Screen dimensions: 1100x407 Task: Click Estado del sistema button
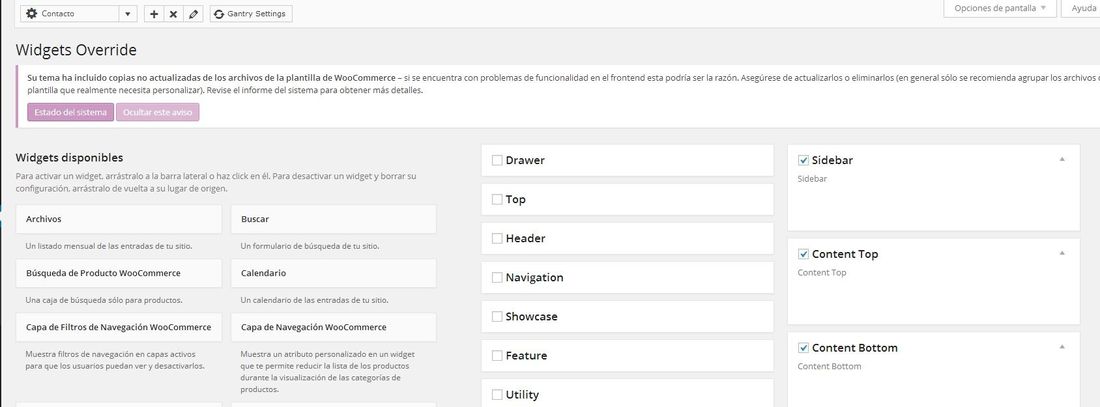coord(70,112)
